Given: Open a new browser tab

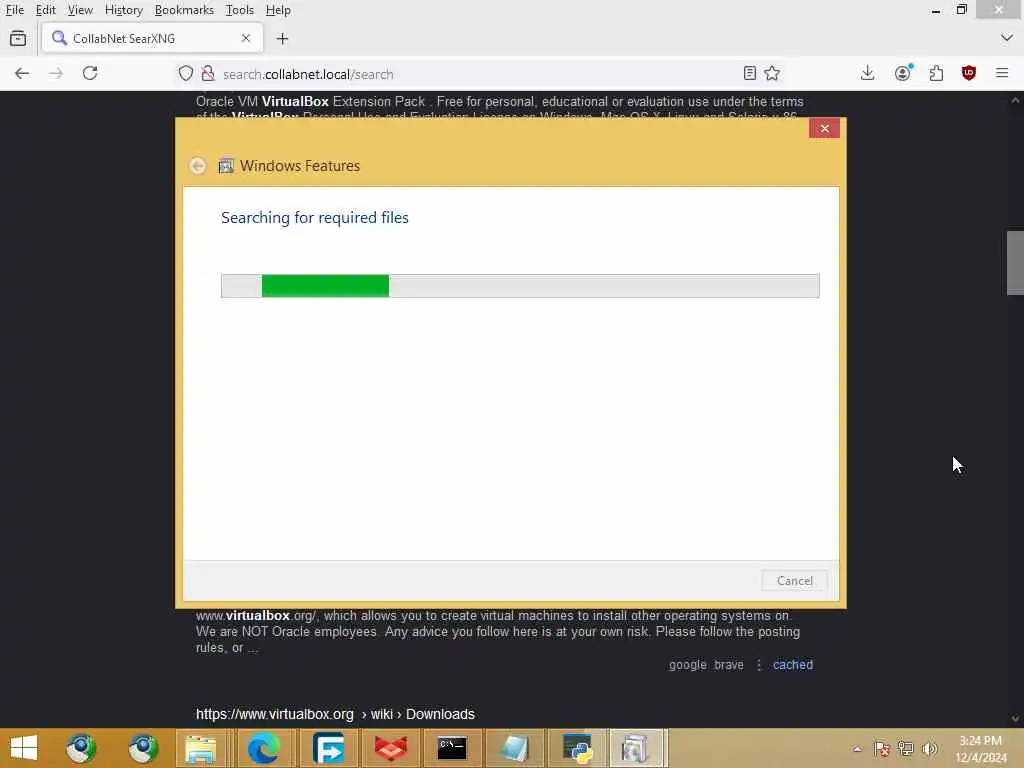Looking at the screenshot, I should point(282,39).
